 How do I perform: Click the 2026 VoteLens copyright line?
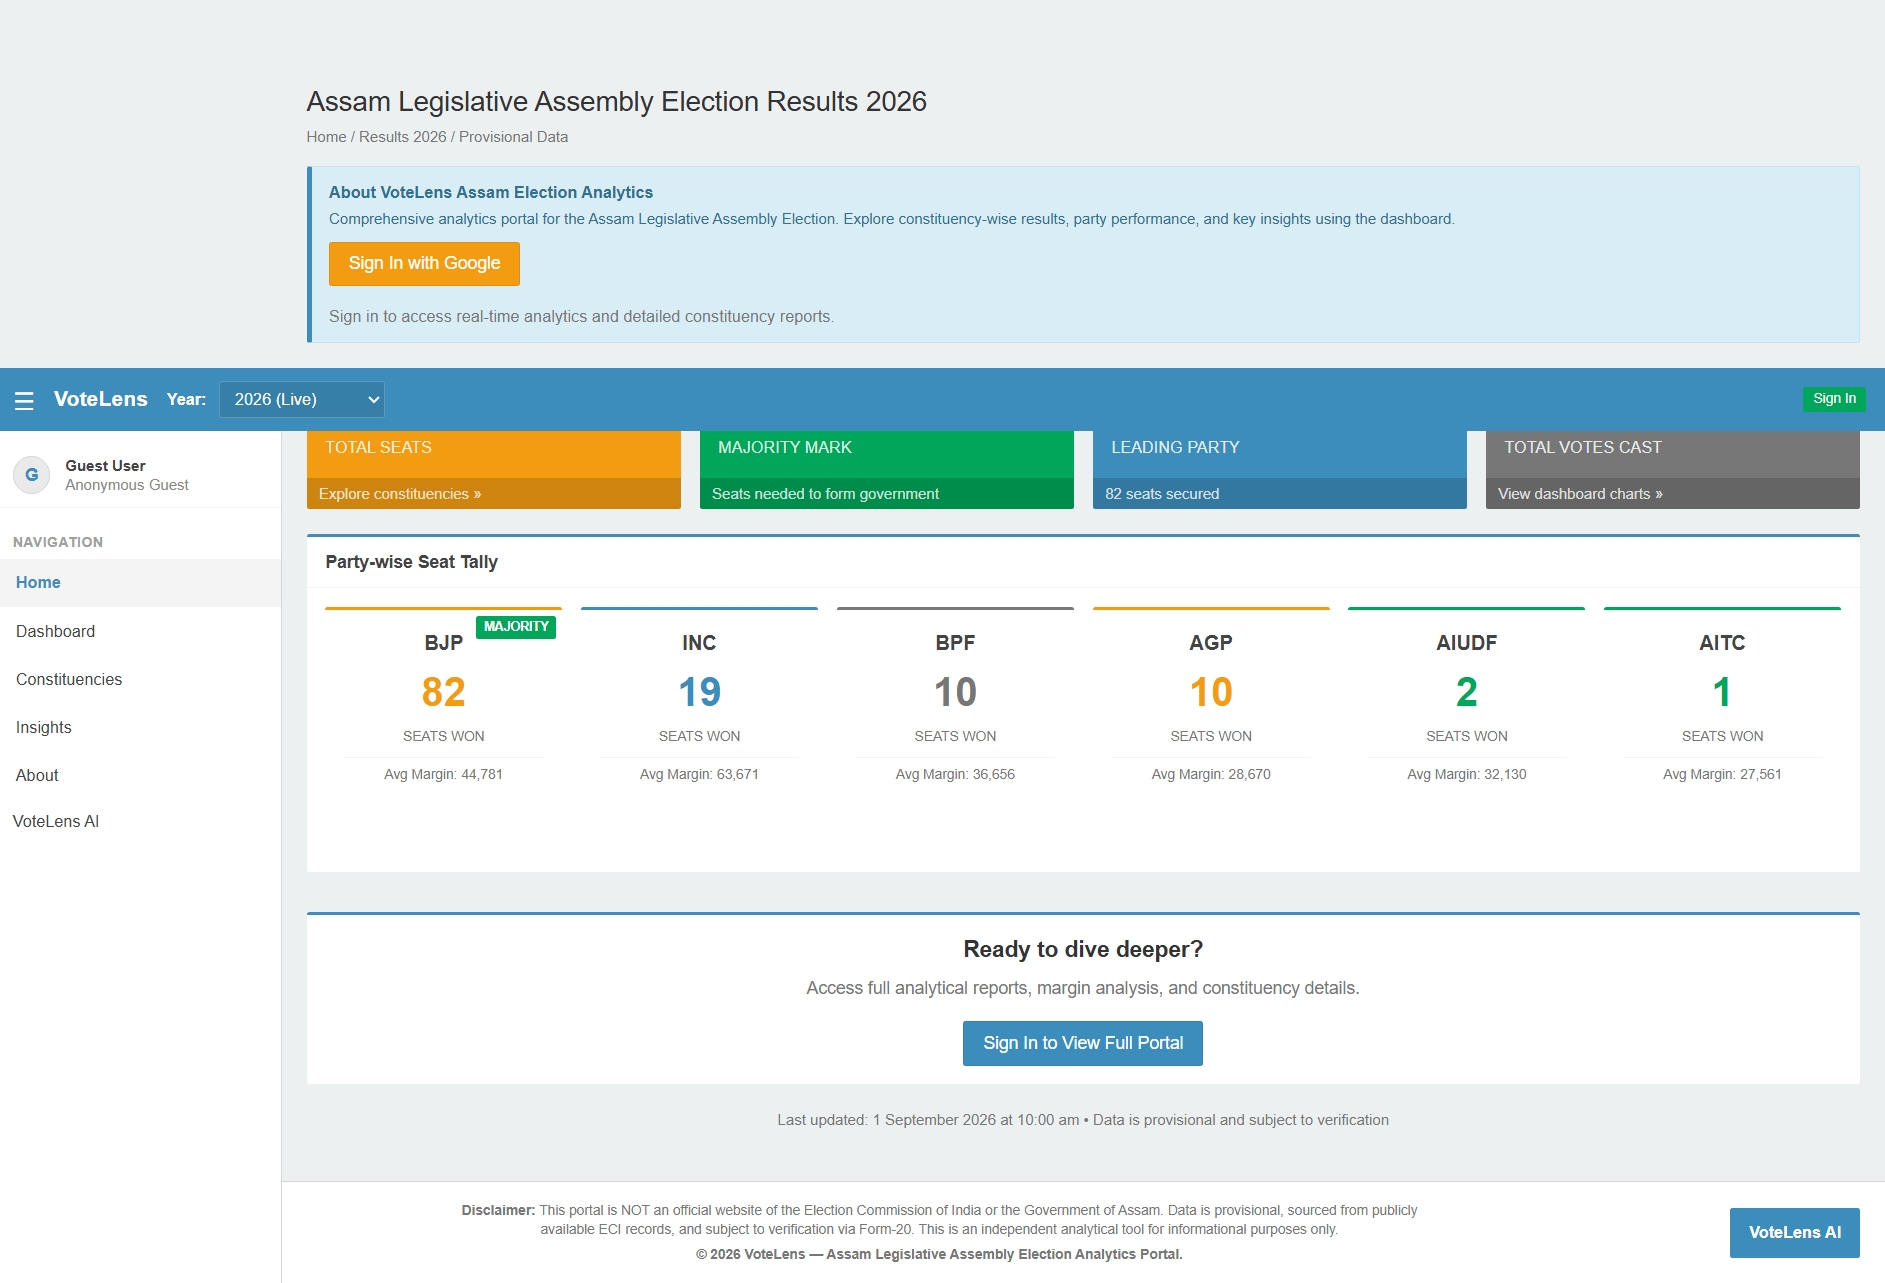(939, 1254)
